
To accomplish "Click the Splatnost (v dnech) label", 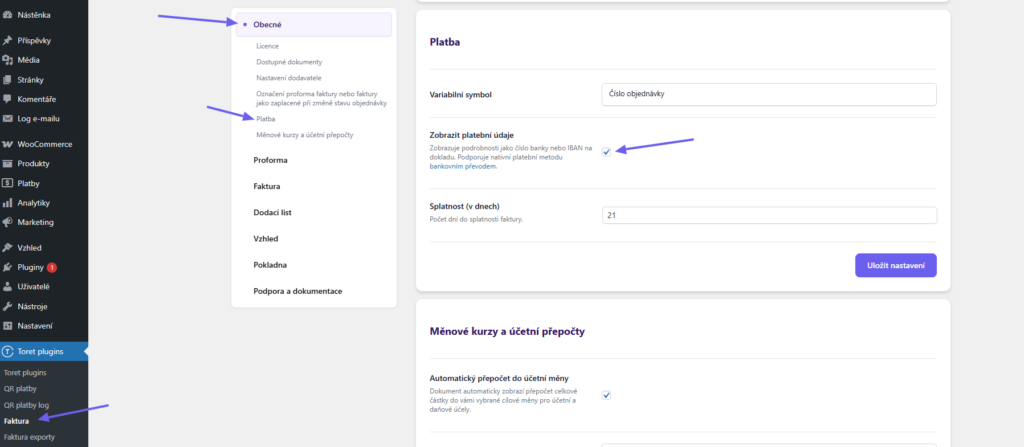I will tap(464, 207).
